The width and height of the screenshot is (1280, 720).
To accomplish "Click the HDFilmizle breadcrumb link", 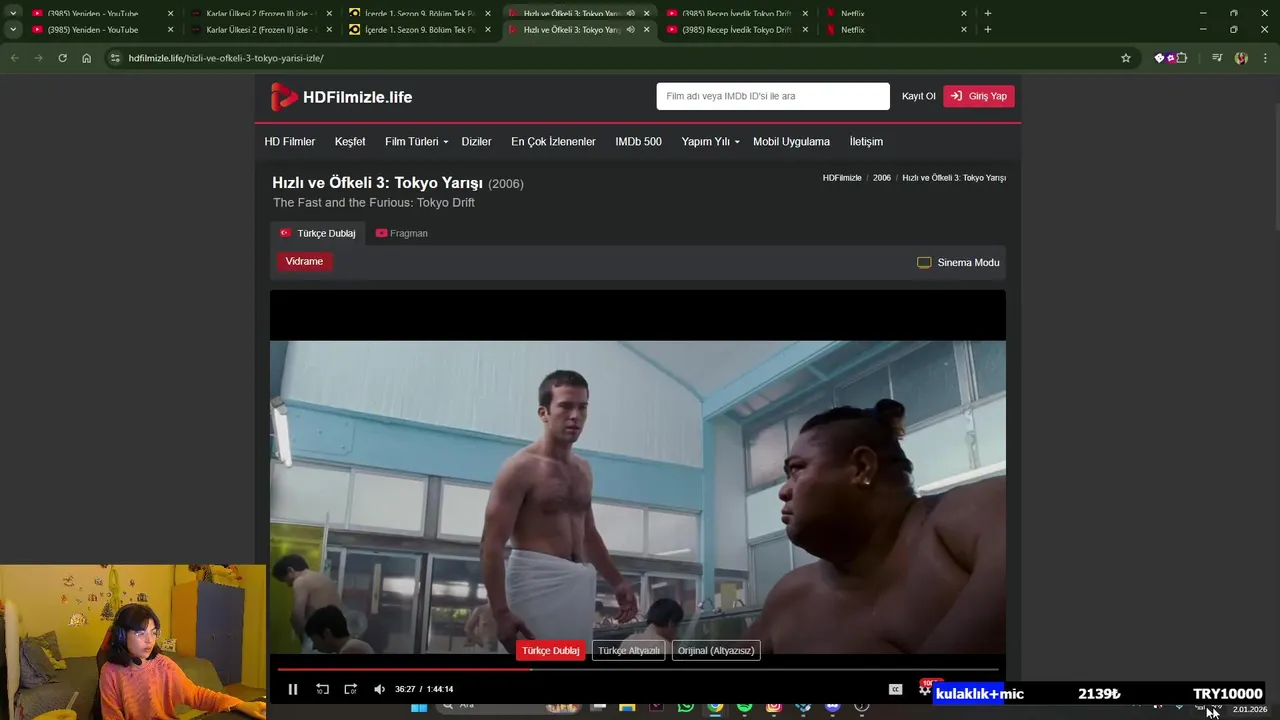I will 842,178.
